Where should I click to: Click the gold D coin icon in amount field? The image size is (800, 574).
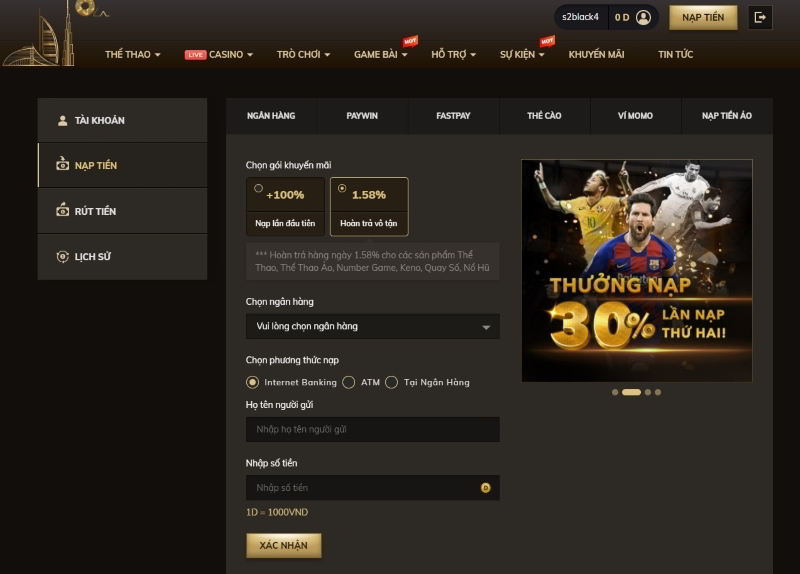(x=485, y=488)
